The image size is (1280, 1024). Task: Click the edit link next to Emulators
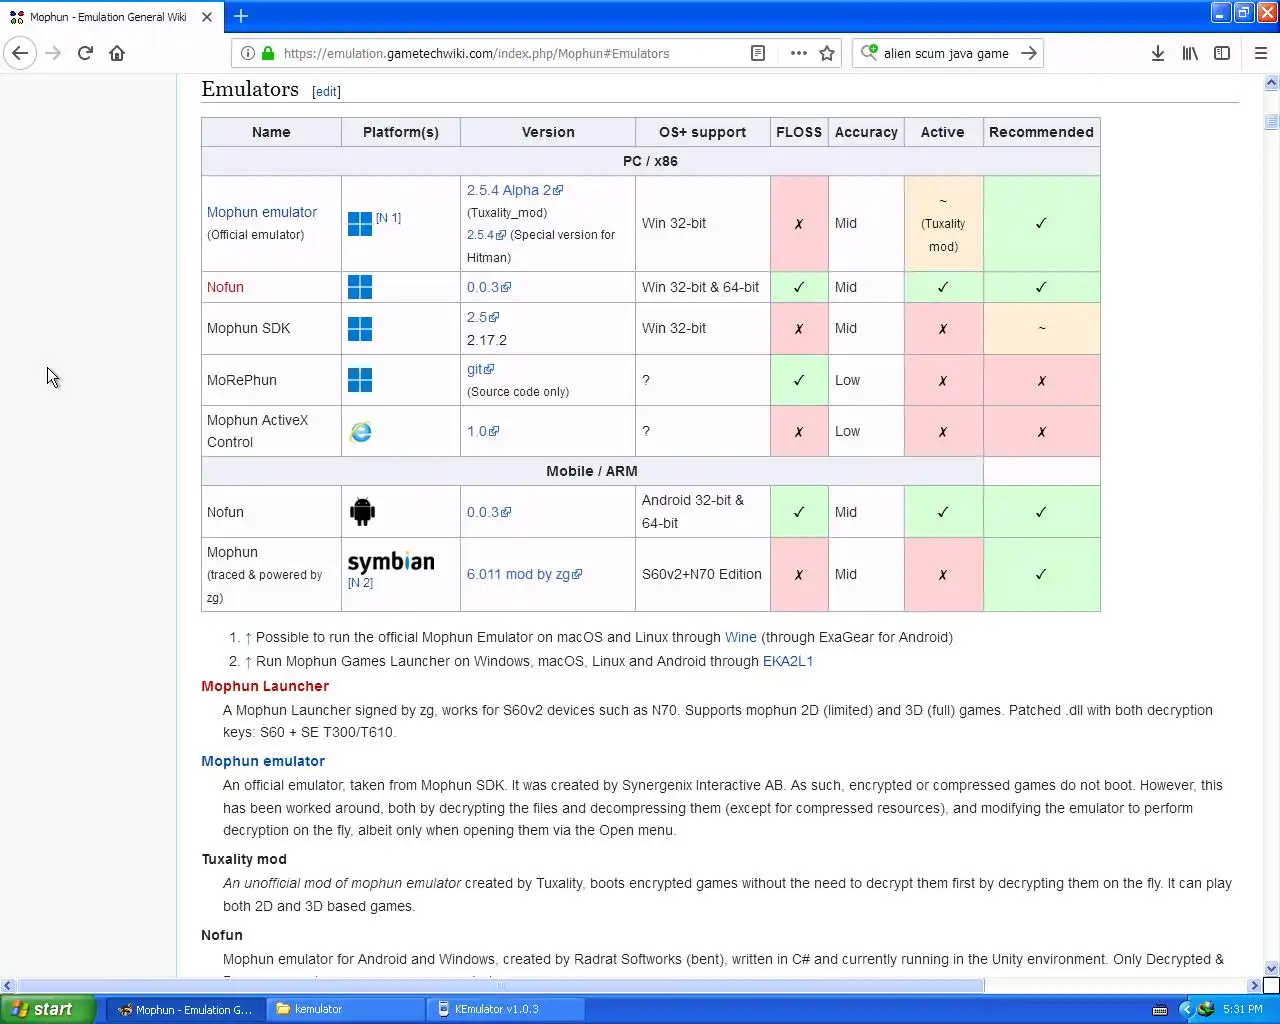coord(326,91)
